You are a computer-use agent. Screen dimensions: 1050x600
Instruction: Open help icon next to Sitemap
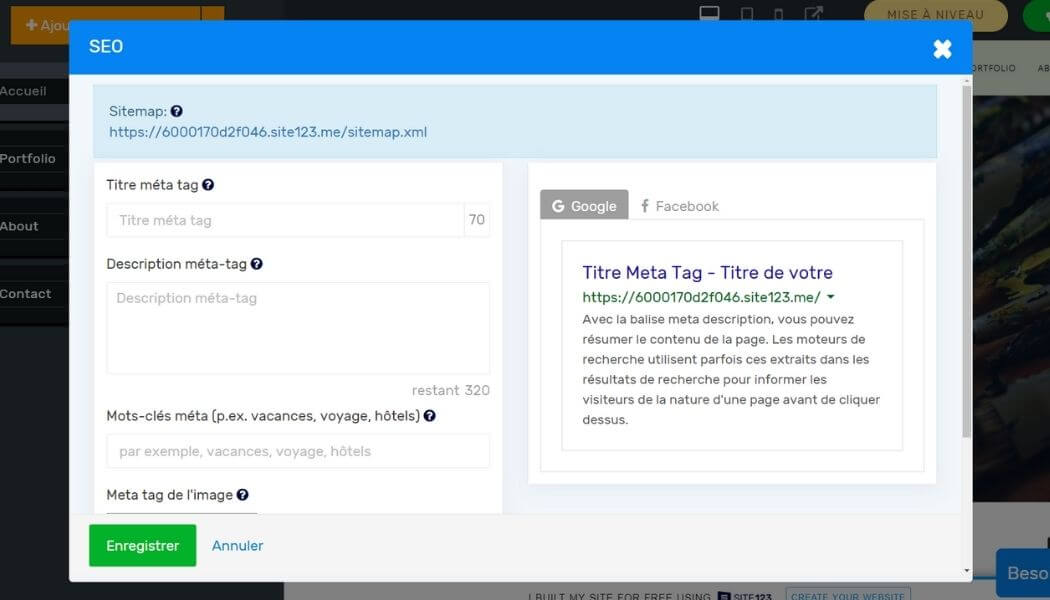177,111
